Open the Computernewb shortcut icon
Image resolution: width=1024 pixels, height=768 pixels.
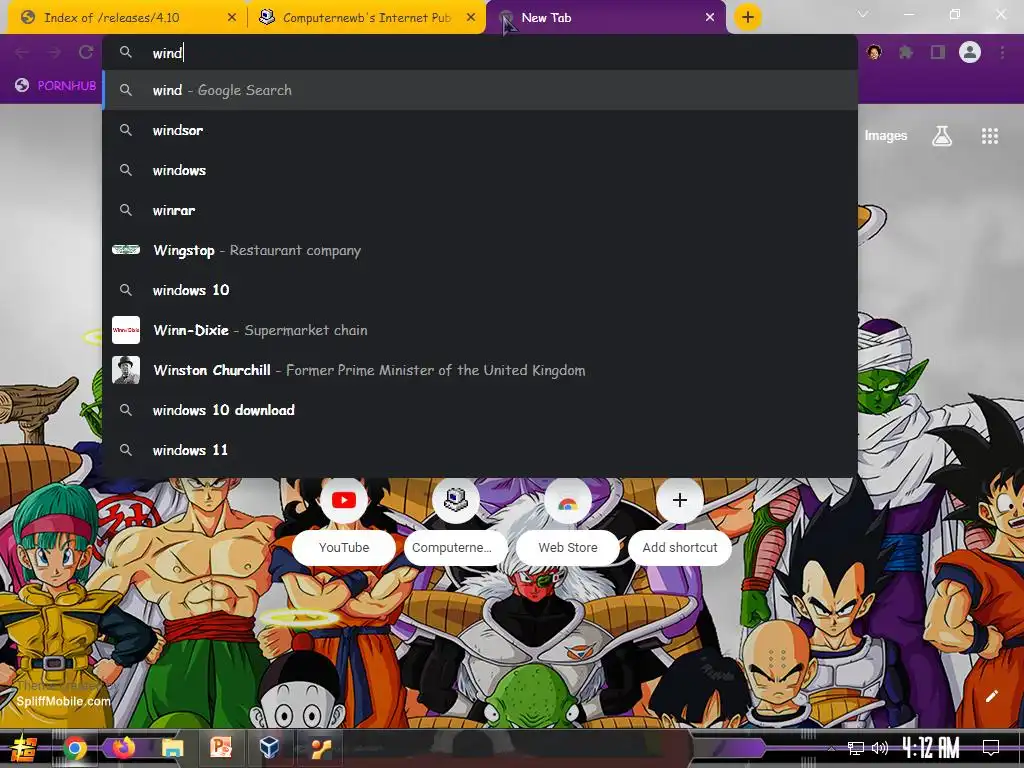coord(456,500)
